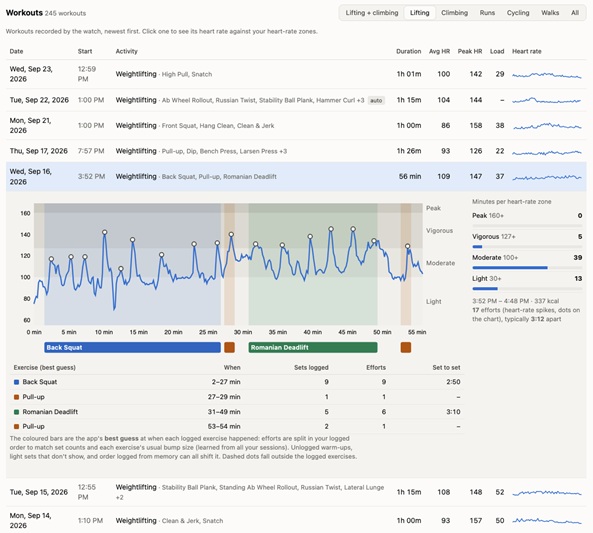Image resolution: width=593 pixels, height=533 pixels.
Task: Open the Mon, Sep 14 Clean & Jerk workout
Action: coord(296,521)
